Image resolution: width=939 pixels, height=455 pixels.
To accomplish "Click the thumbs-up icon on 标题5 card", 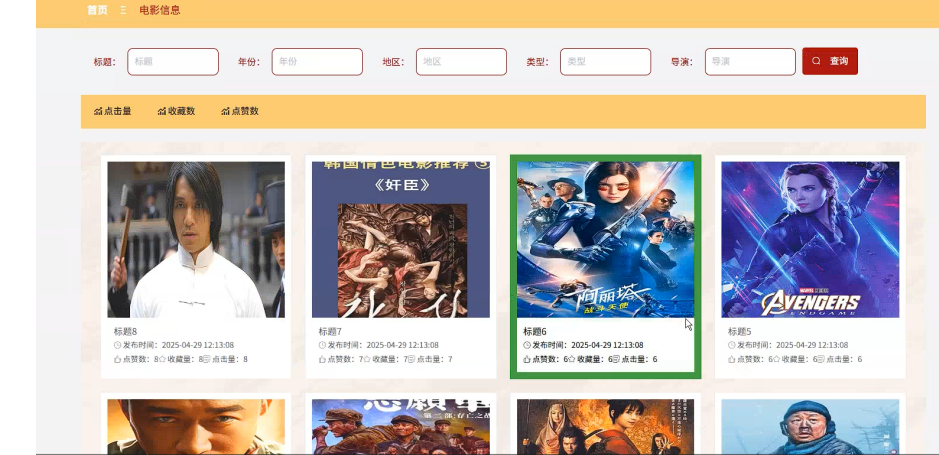I will point(732,360).
